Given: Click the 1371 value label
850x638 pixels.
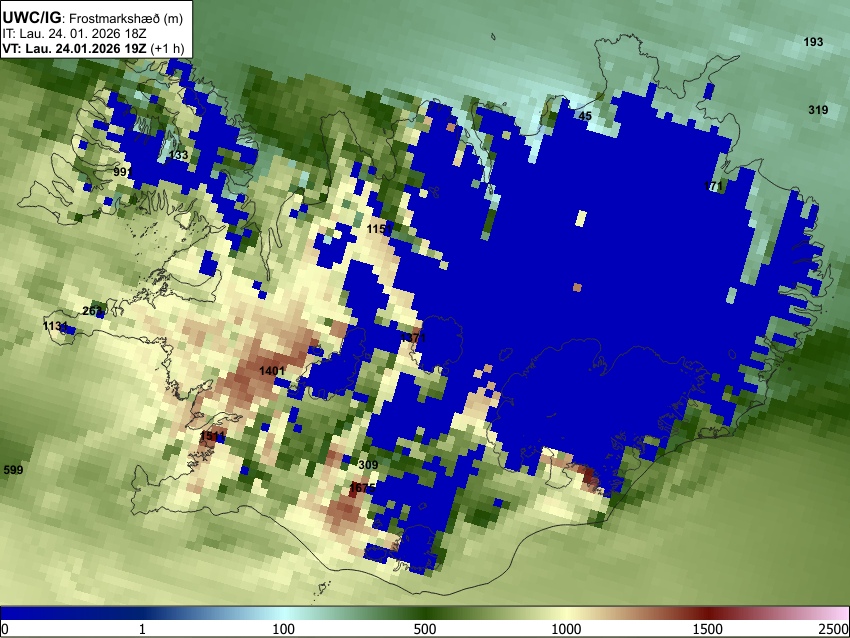Looking at the screenshot, I should (413, 338).
